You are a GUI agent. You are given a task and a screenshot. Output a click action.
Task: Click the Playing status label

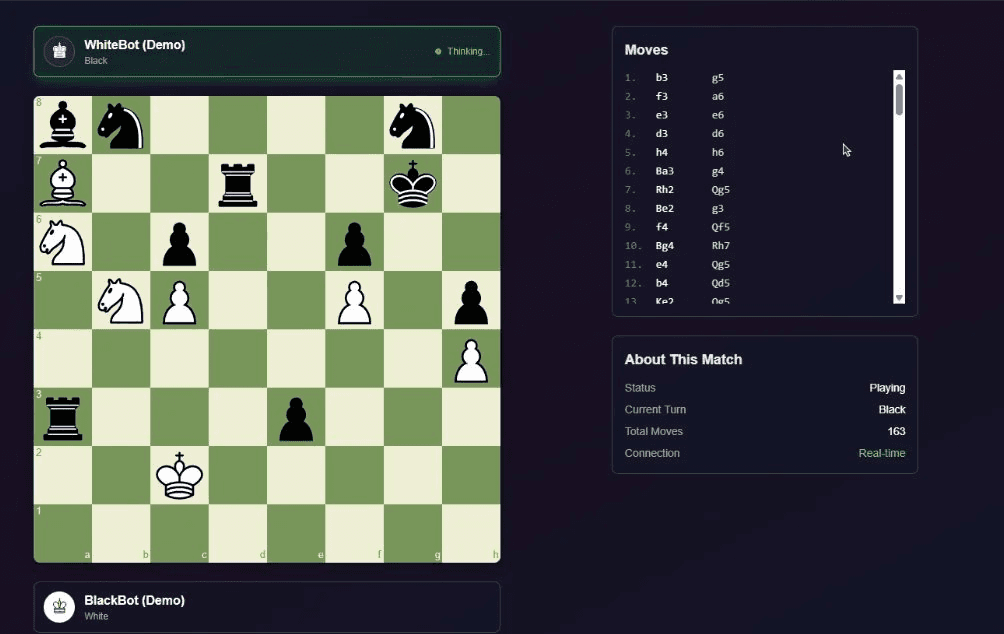point(887,387)
